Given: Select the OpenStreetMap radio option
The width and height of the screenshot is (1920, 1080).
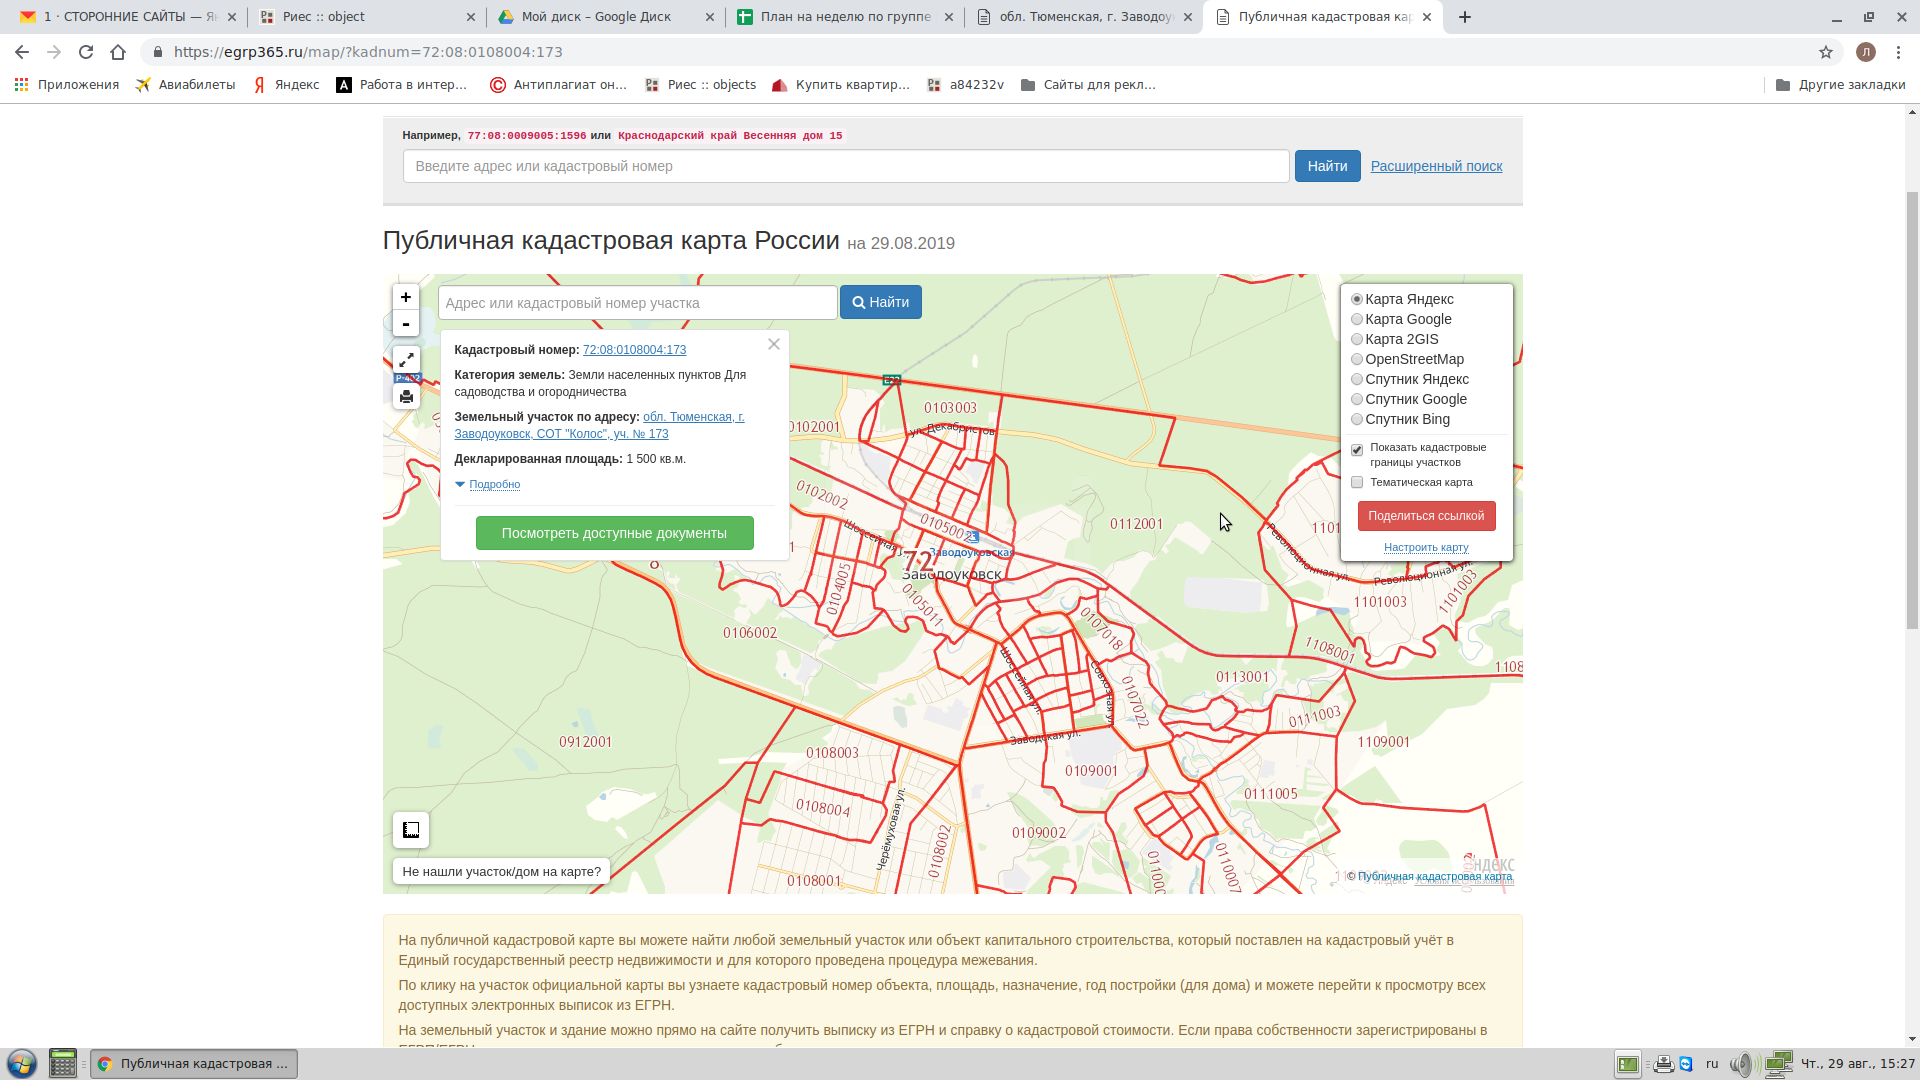Looking at the screenshot, I should coord(1357,359).
